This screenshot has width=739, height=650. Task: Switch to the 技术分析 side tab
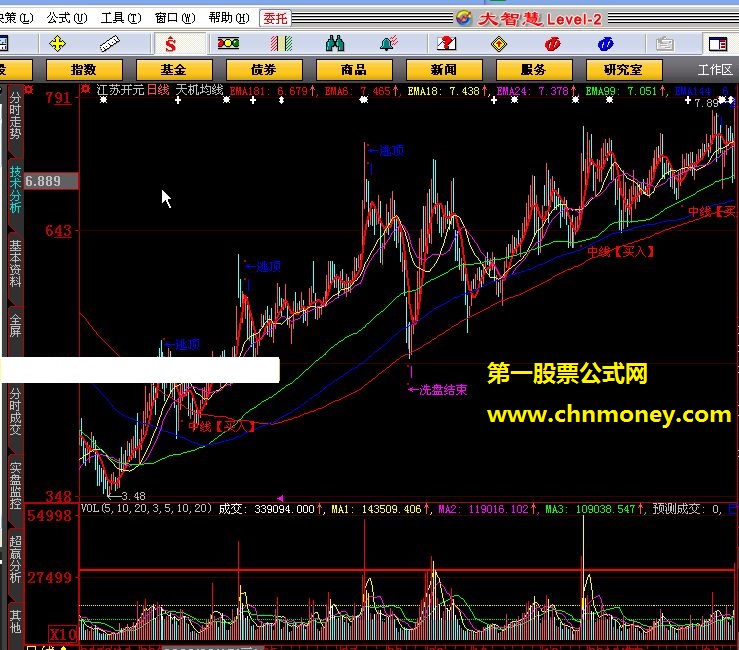pyautogui.click(x=15, y=190)
